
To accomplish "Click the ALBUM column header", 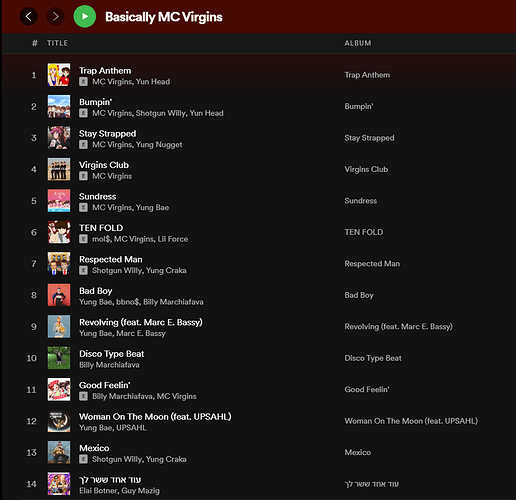I will pos(358,43).
